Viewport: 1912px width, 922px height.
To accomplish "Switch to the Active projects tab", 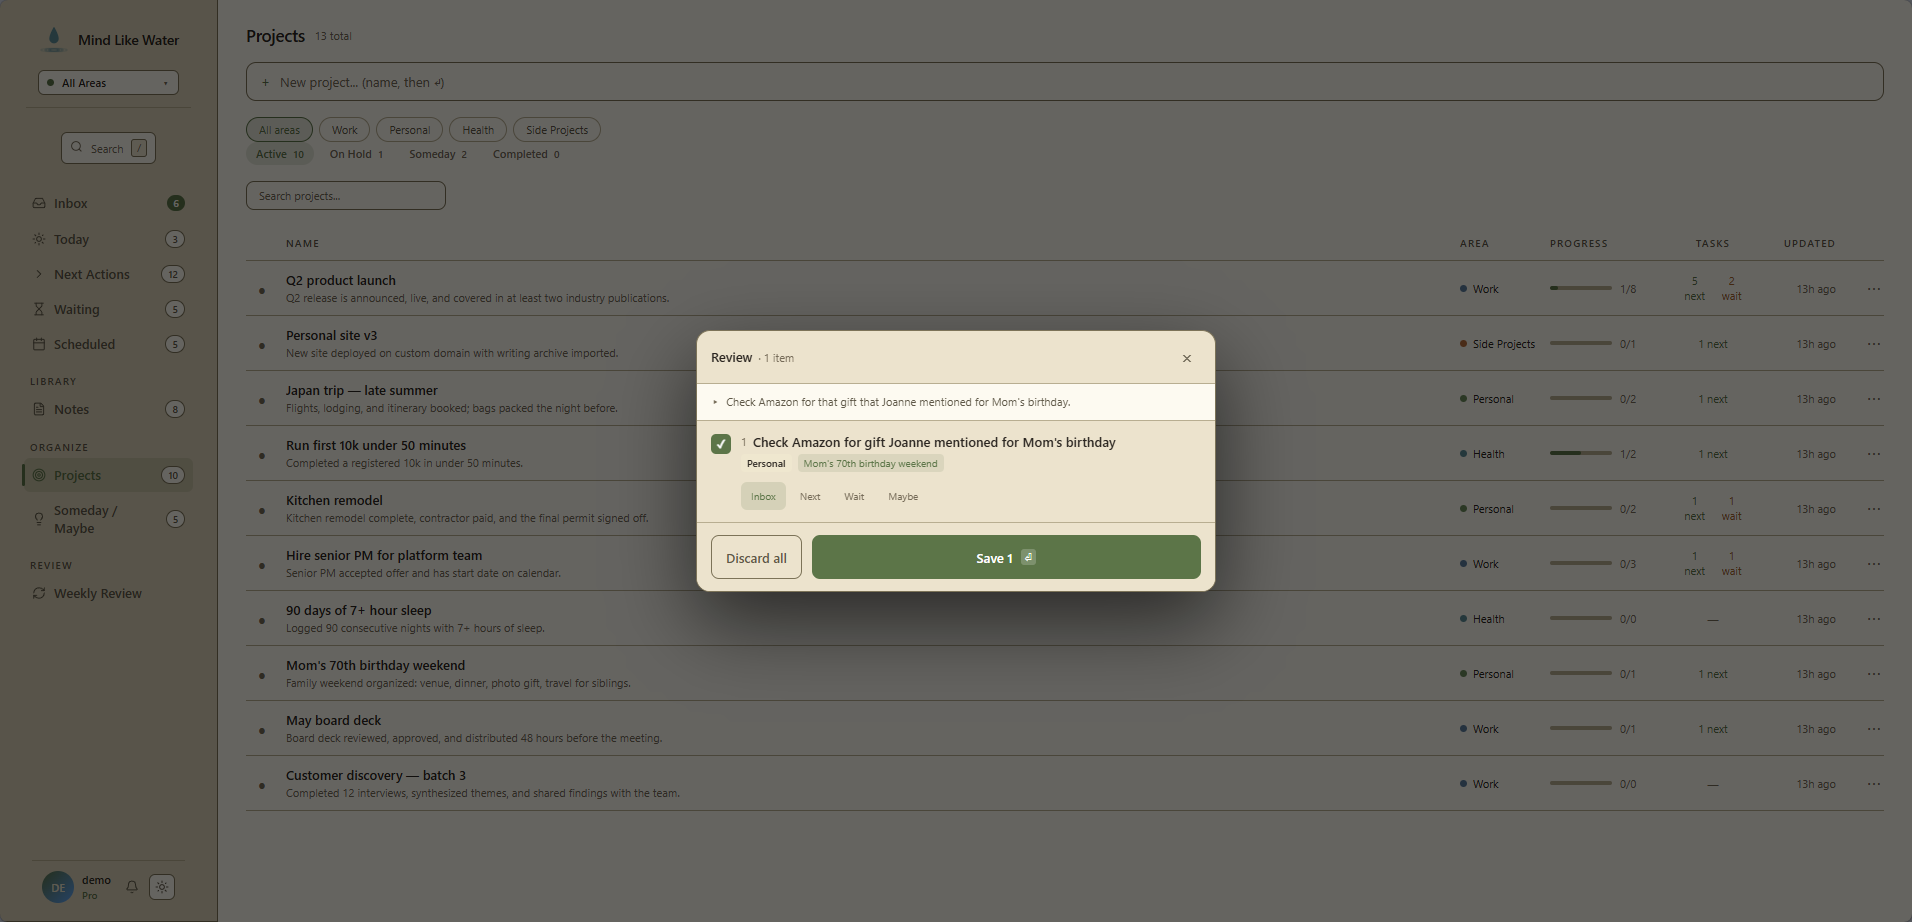I will click(280, 154).
